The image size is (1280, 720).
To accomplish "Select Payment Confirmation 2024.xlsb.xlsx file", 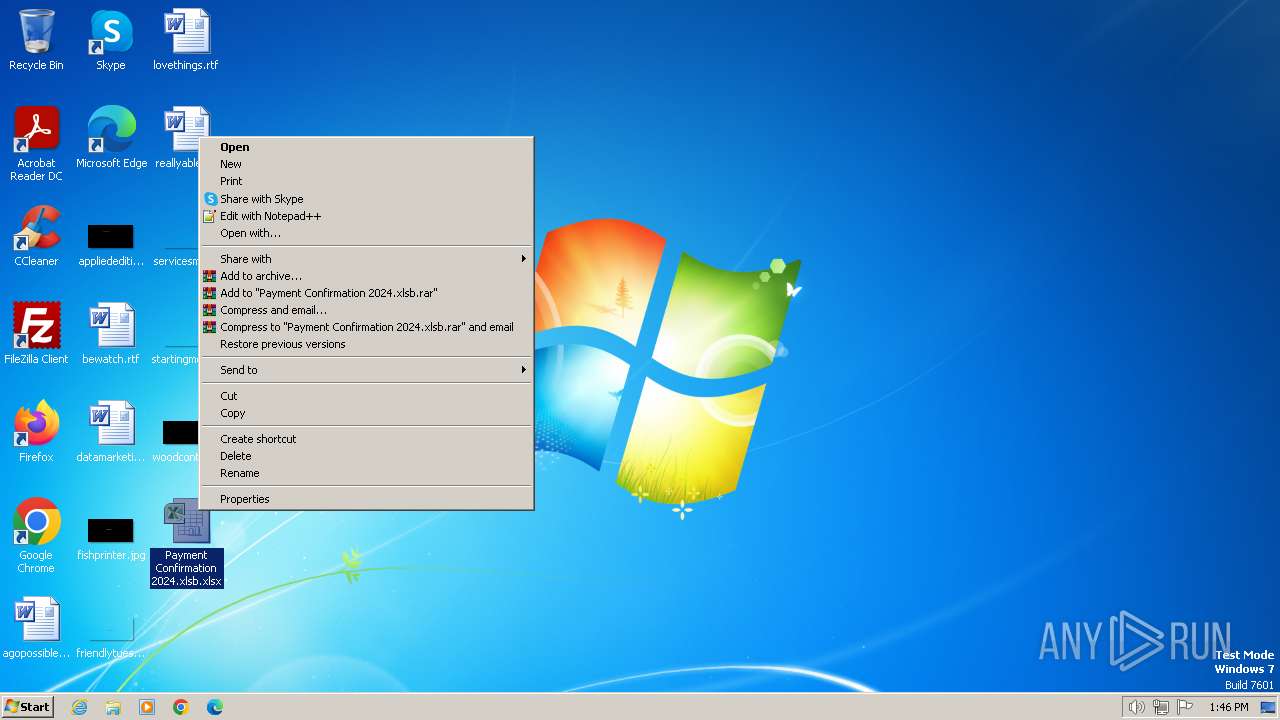I will 186,542.
